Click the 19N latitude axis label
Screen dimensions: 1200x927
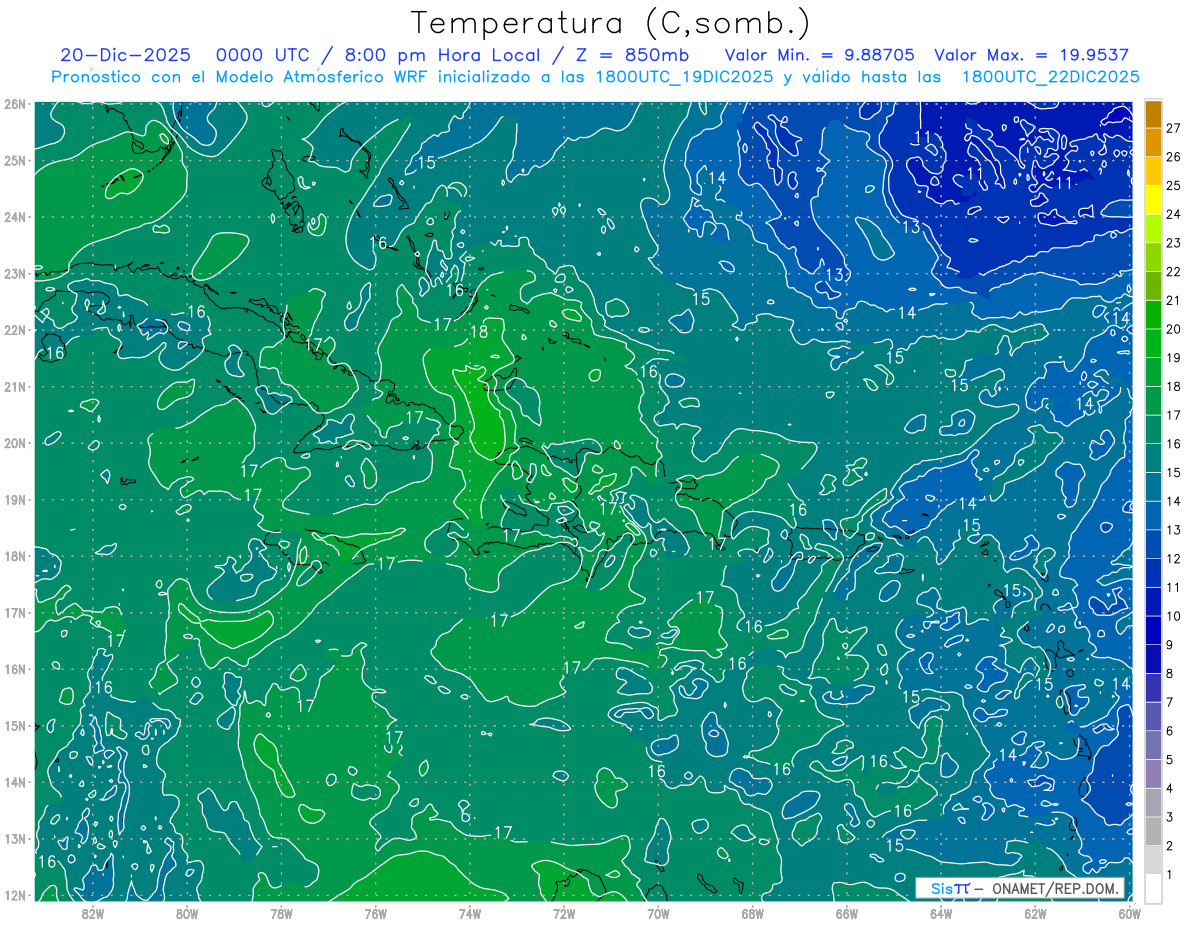point(15,500)
